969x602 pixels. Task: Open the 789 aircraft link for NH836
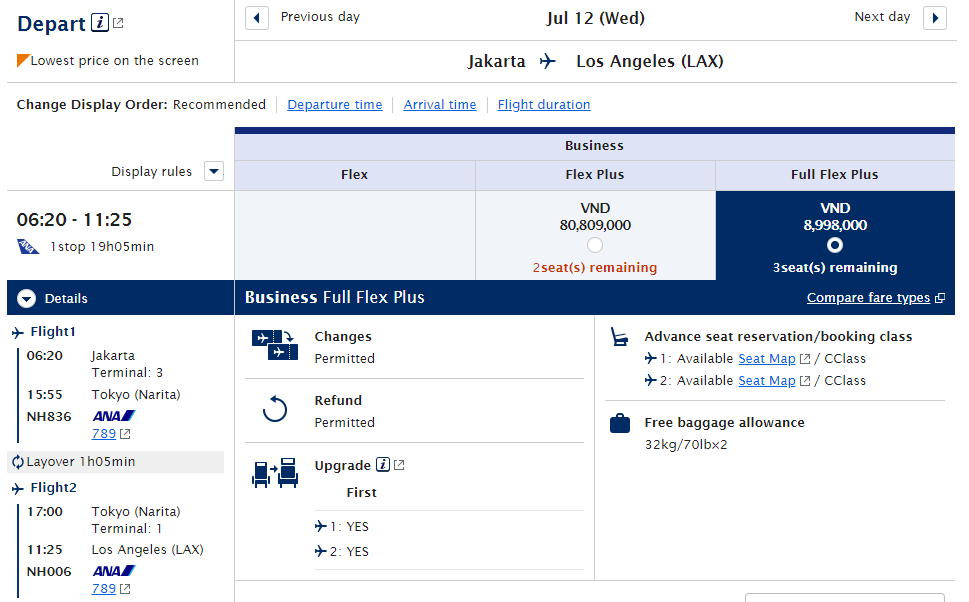104,434
